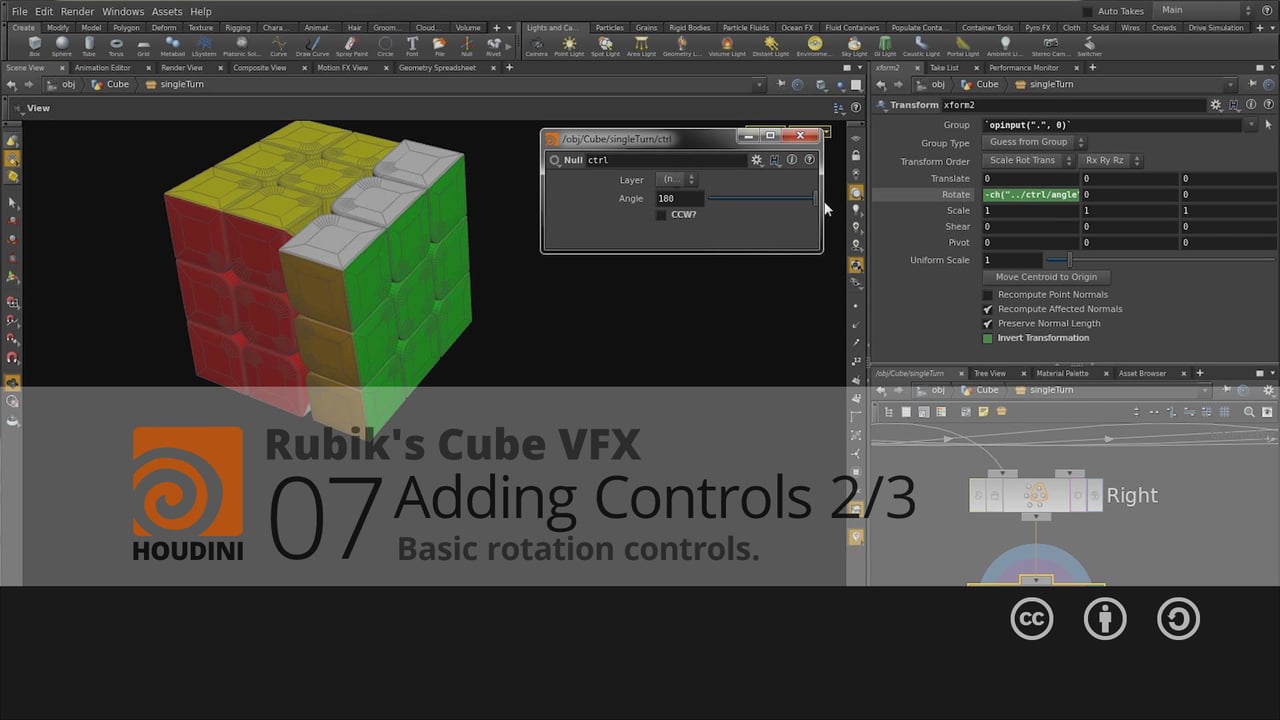Open the Windows menu
This screenshot has height=720, width=1280.
click(122, 11)
